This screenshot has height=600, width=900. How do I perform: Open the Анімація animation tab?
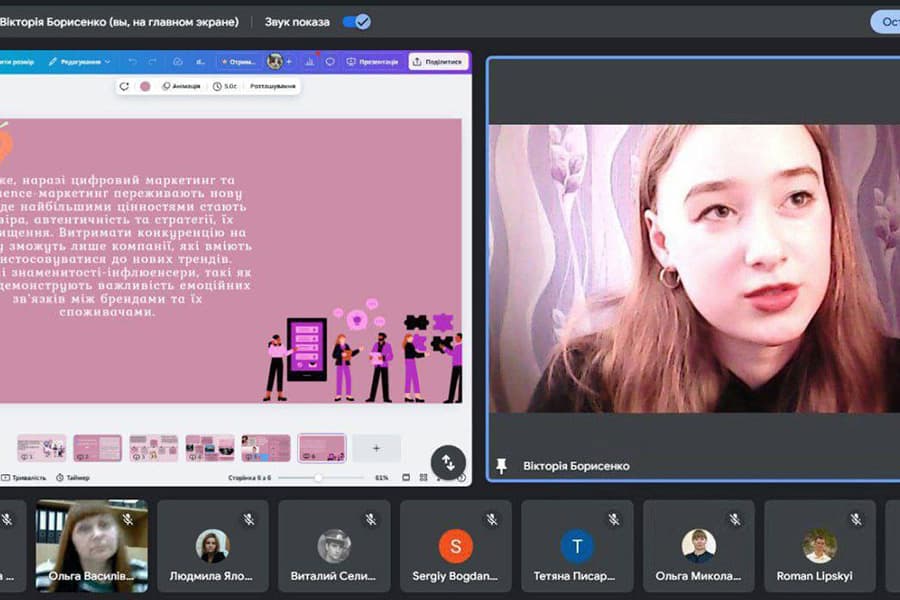tap(181, 86)
